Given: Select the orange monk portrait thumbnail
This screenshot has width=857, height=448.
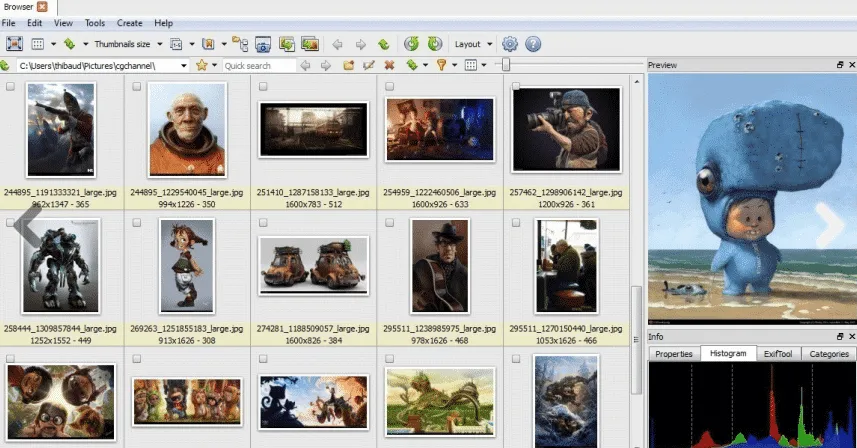Looking at the screenshot, I should [x=187, y=130].
